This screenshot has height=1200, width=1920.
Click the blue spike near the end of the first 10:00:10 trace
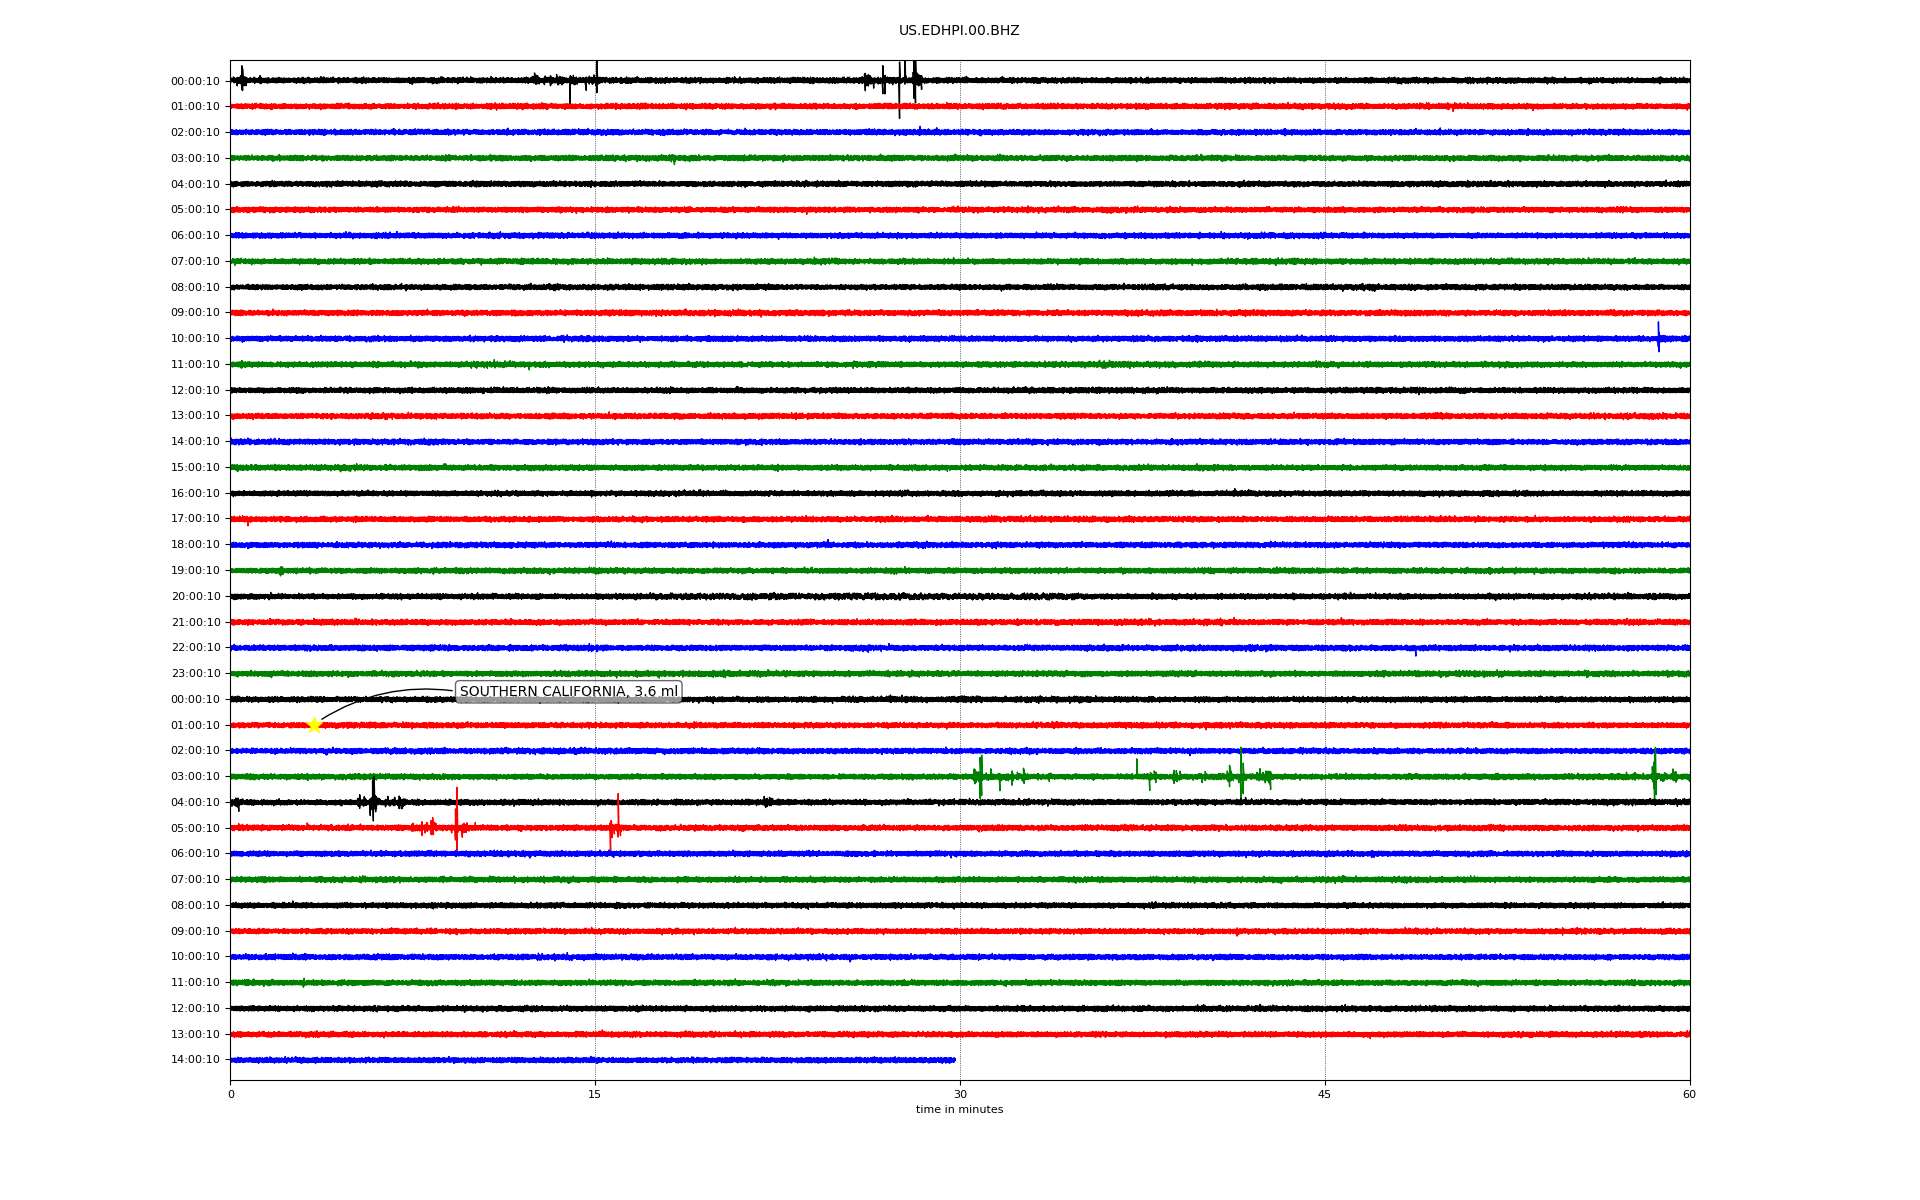click(x=1658, y=337)
